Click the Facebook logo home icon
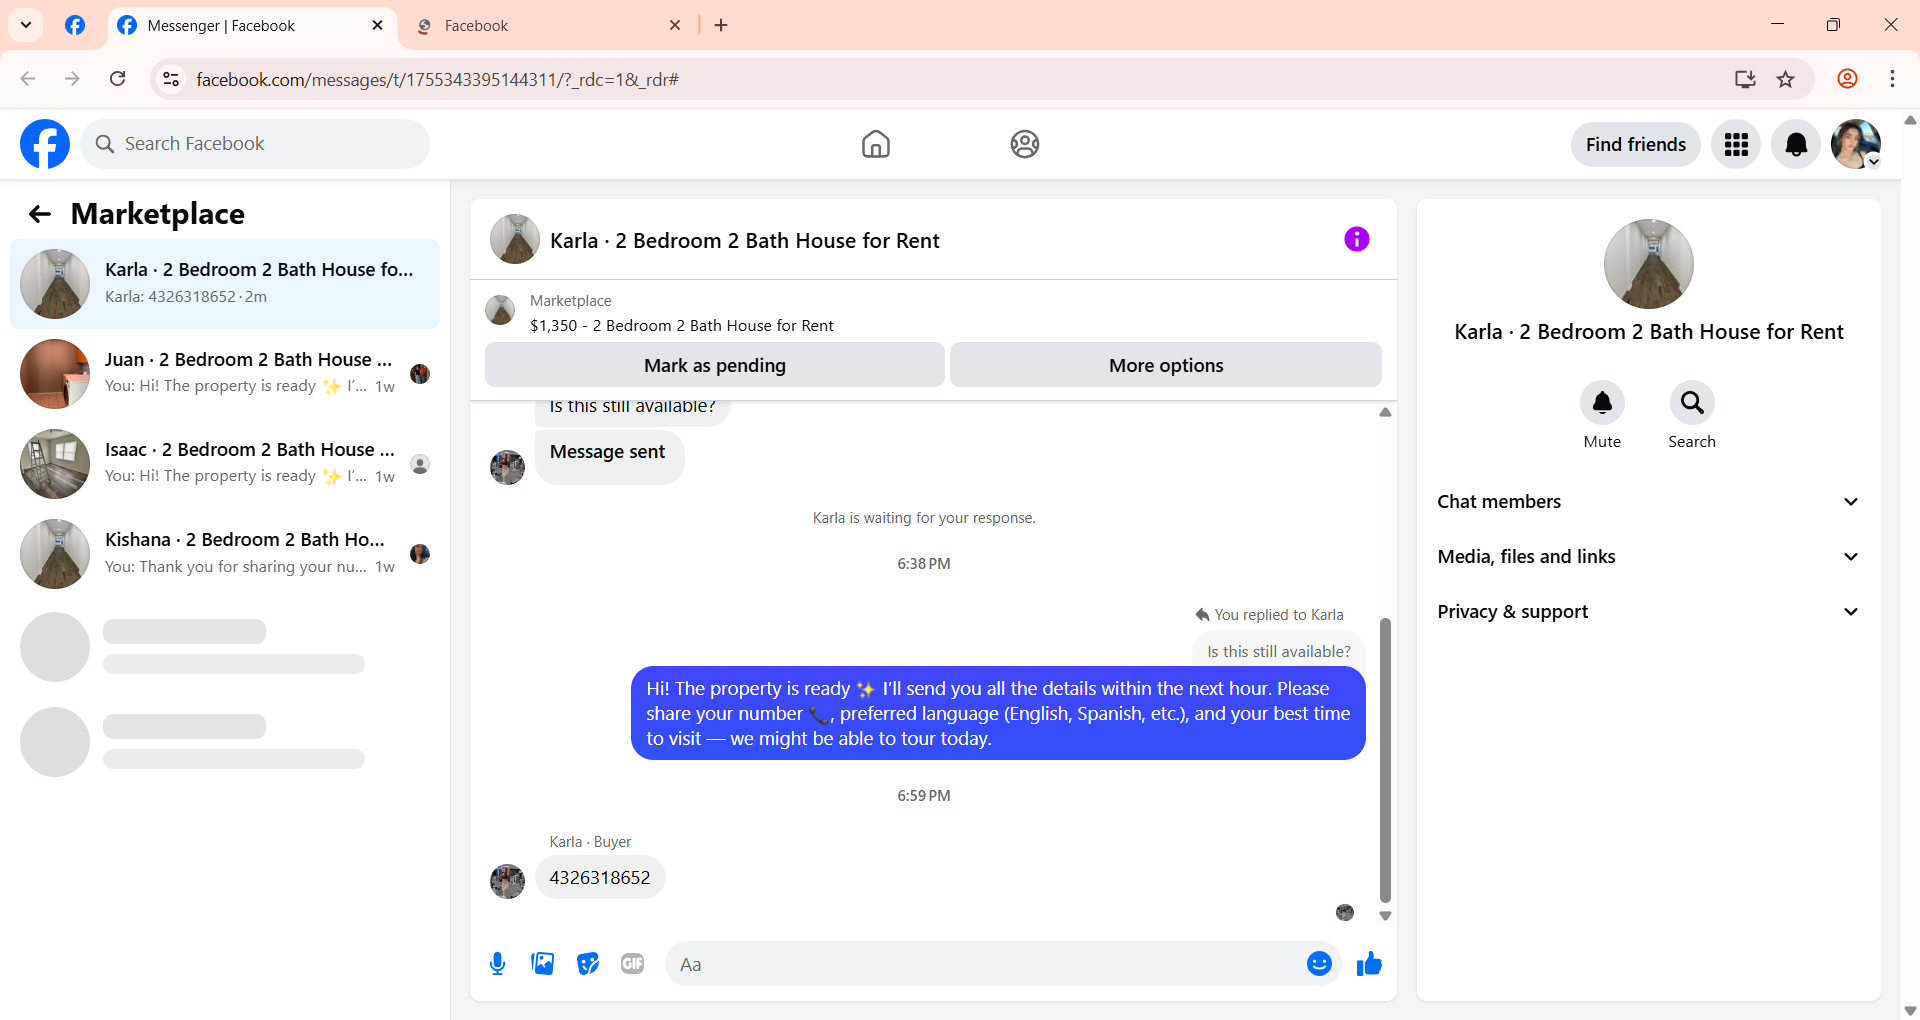Screen dimensions: 1920x1020 (45, 144)
